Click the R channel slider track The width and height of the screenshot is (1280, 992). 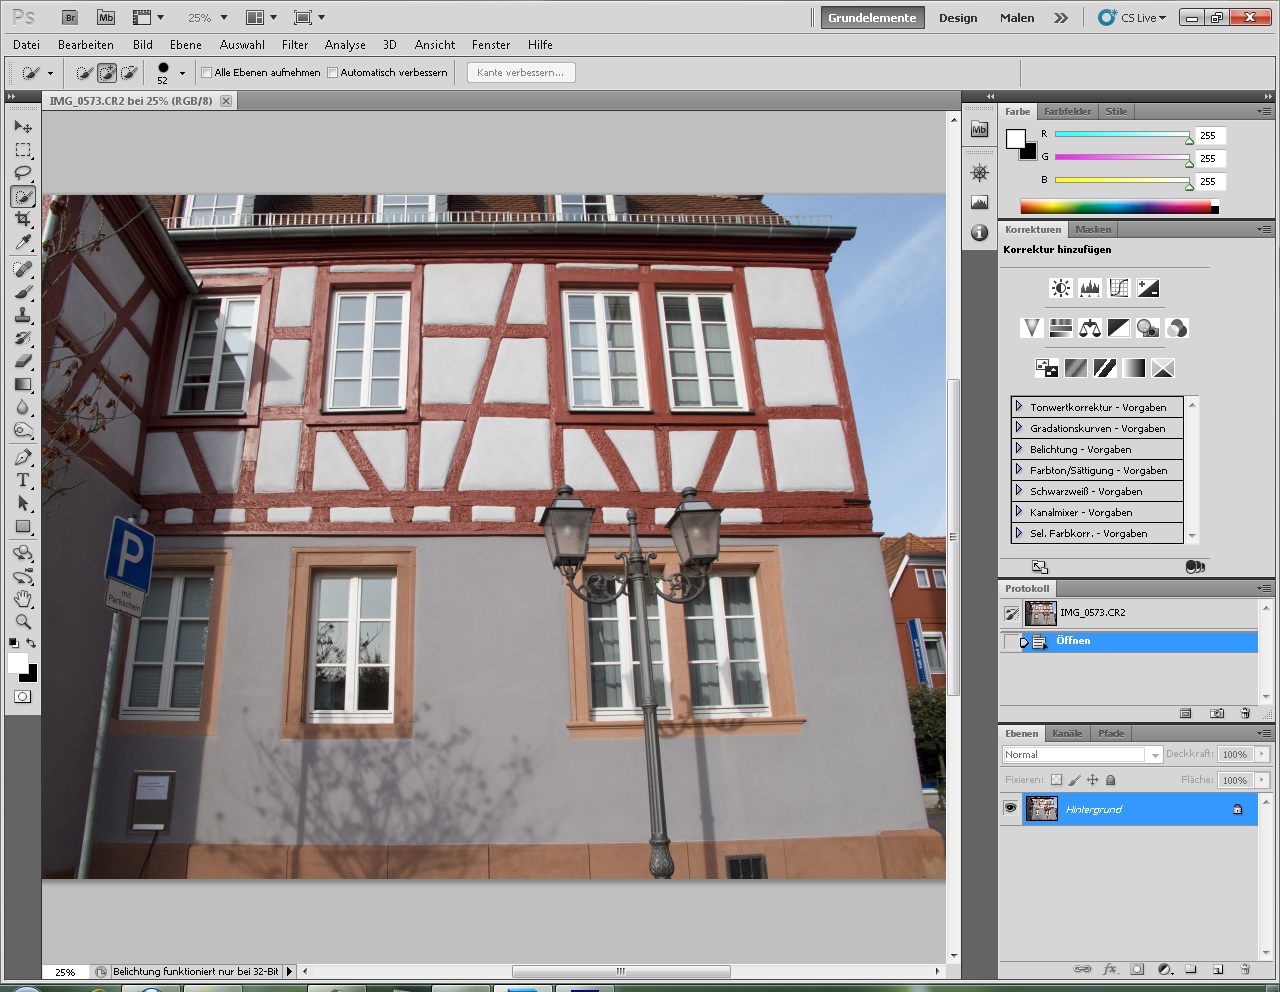coord(1122,134)
